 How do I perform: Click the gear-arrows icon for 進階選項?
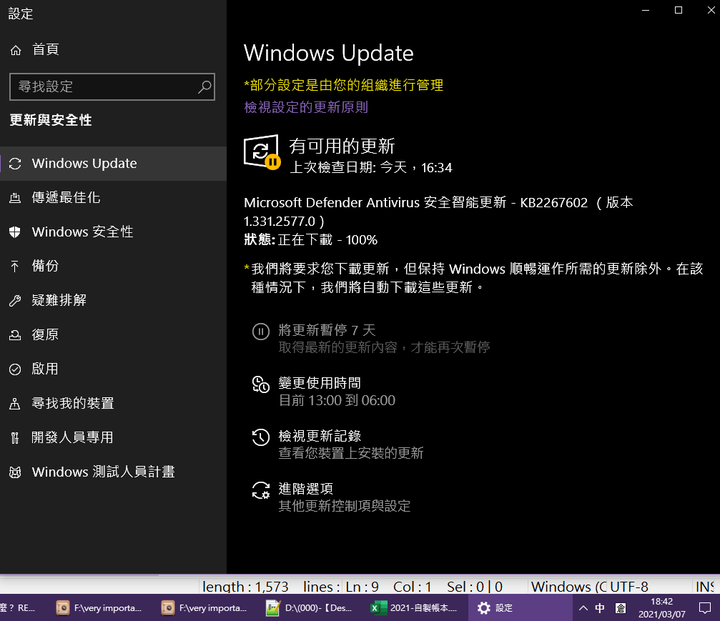coord(261,490)
